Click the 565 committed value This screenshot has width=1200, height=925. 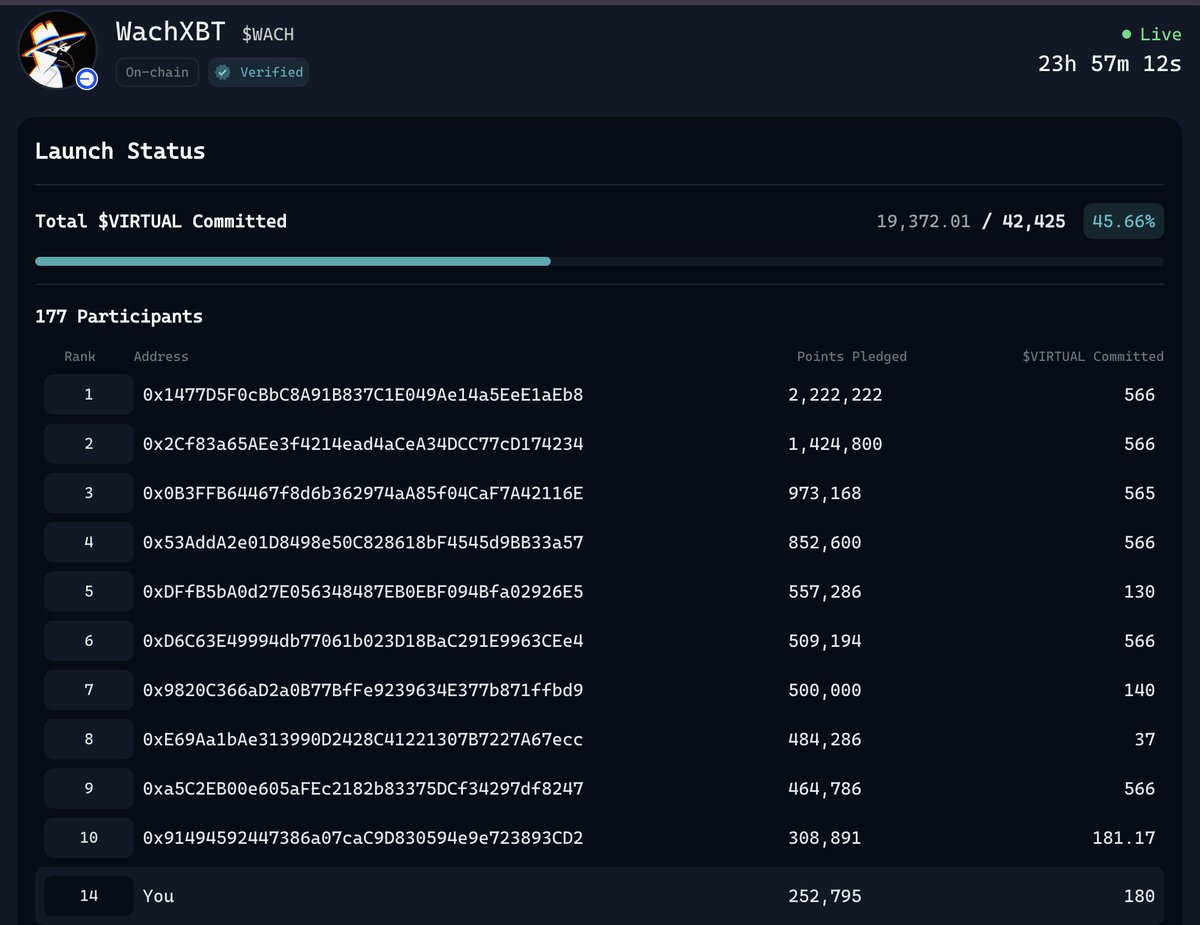[1139, 493]
